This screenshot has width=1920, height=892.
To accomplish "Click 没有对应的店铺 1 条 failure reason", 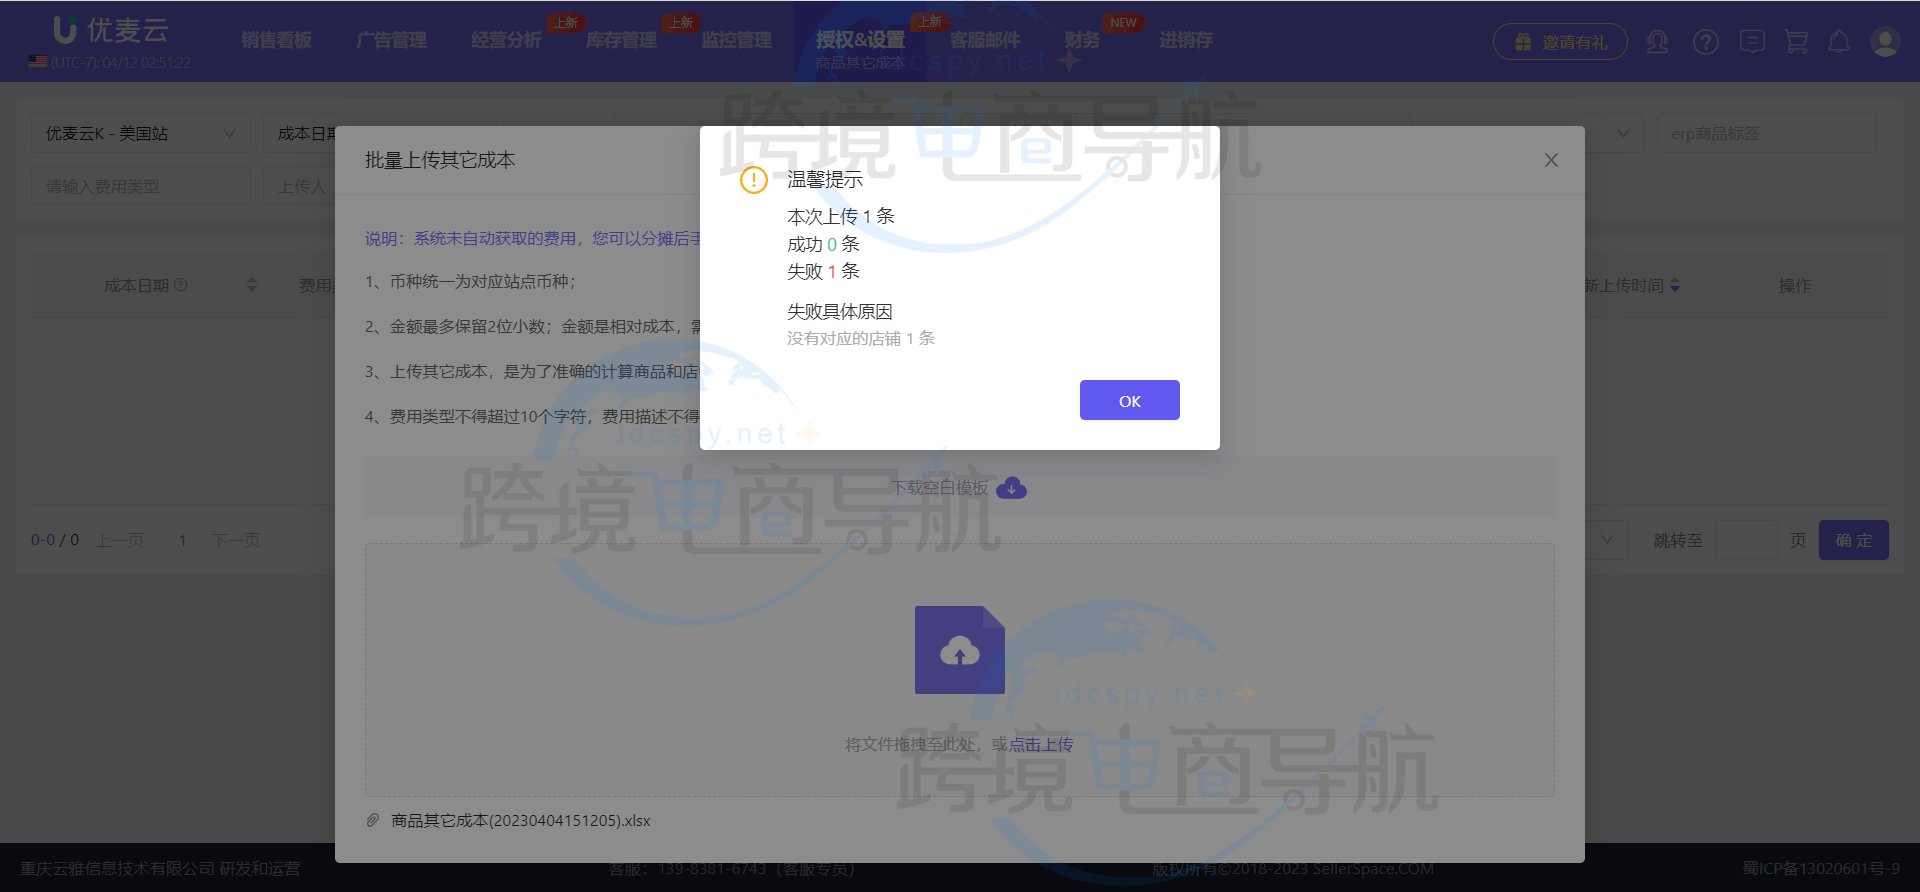I will coord(861,338).
